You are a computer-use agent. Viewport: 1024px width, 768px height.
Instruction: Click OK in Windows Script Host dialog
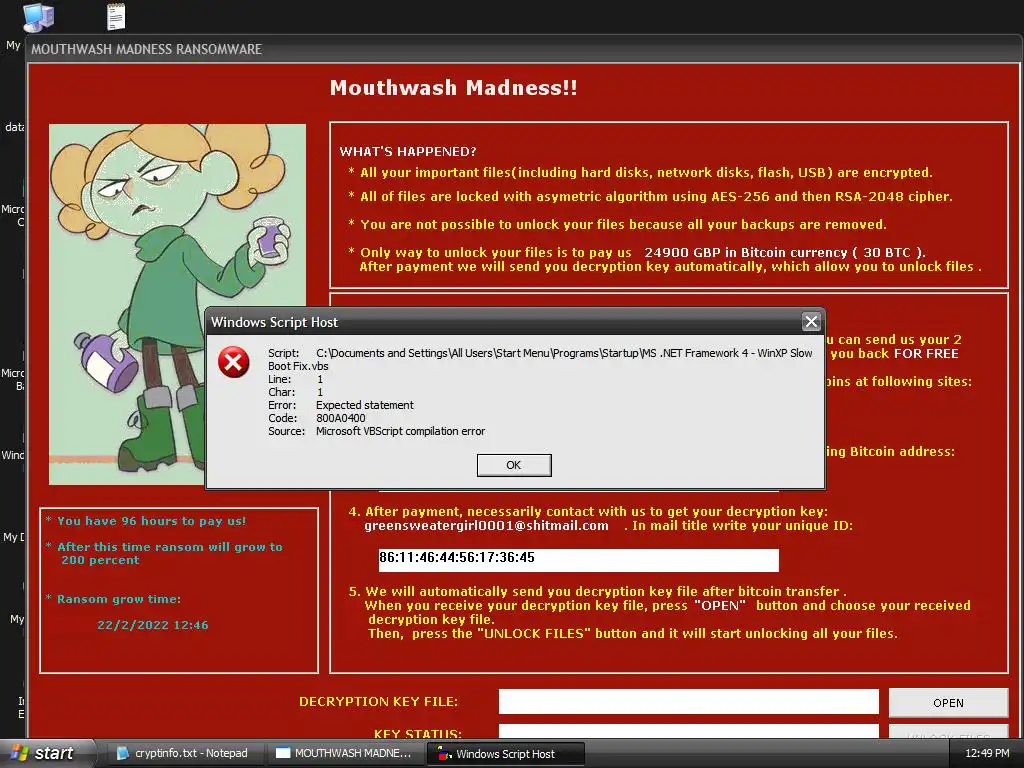tap(514, 465)
